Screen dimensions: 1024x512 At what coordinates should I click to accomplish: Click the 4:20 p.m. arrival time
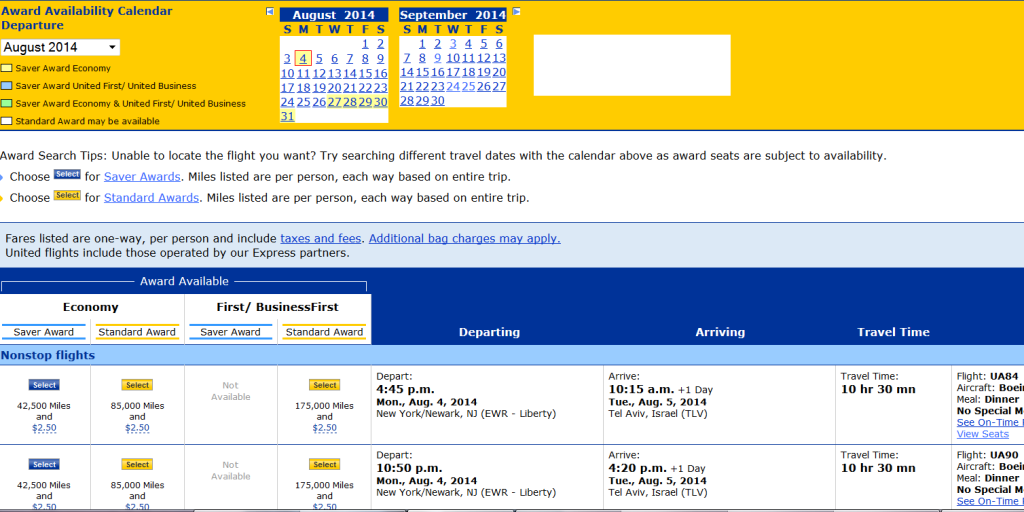(638, 469)
